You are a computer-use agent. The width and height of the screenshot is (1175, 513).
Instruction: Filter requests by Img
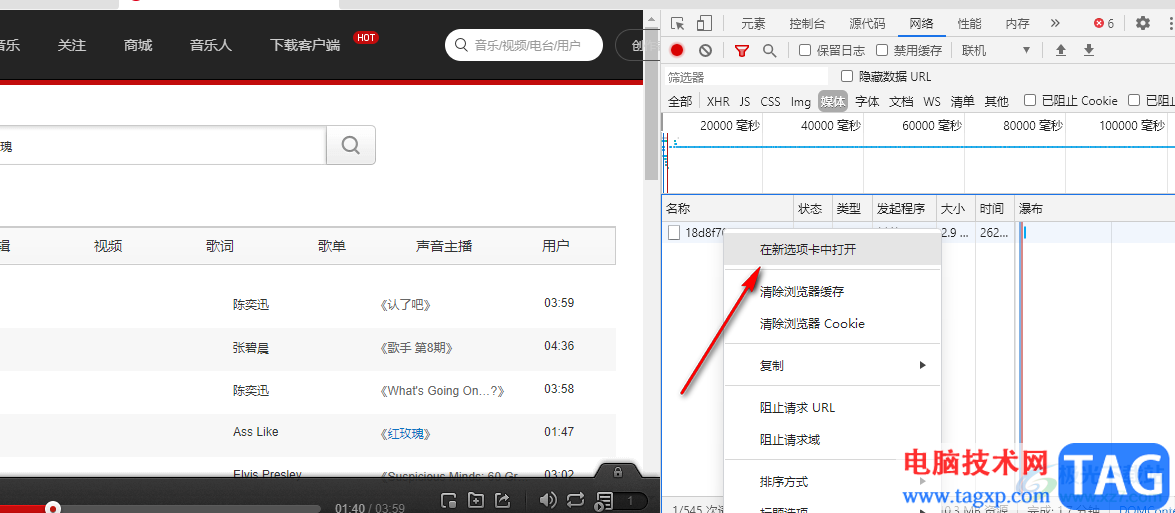[801, 101]
